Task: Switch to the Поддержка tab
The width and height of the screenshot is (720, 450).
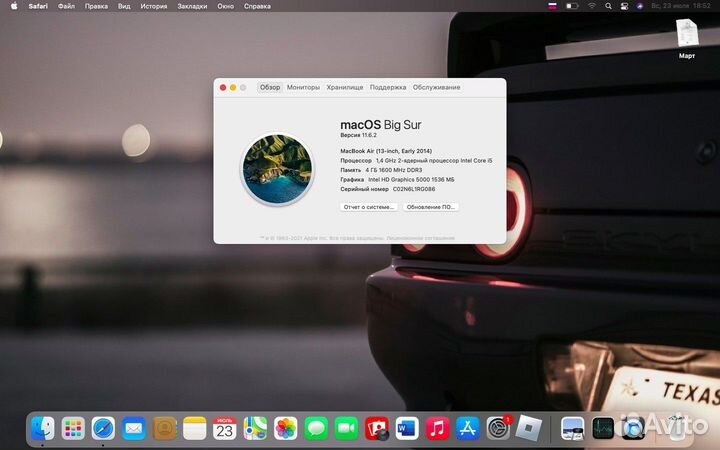Action: point(388,87)
